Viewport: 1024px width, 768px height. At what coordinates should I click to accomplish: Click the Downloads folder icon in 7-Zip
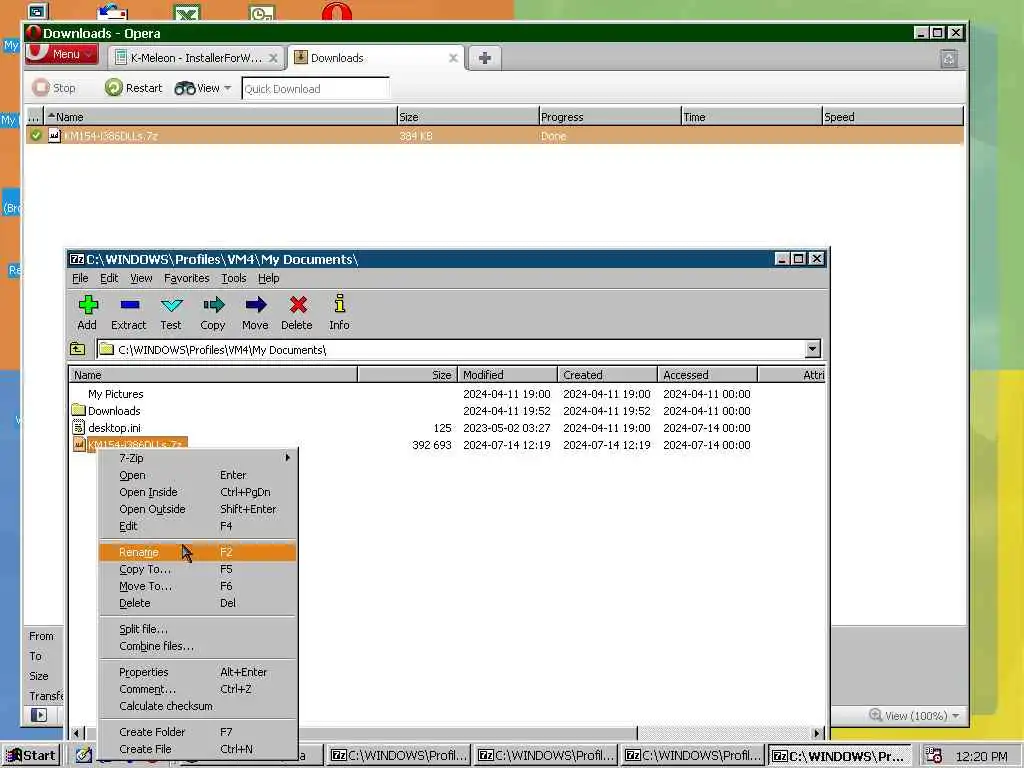coord(78,410)
